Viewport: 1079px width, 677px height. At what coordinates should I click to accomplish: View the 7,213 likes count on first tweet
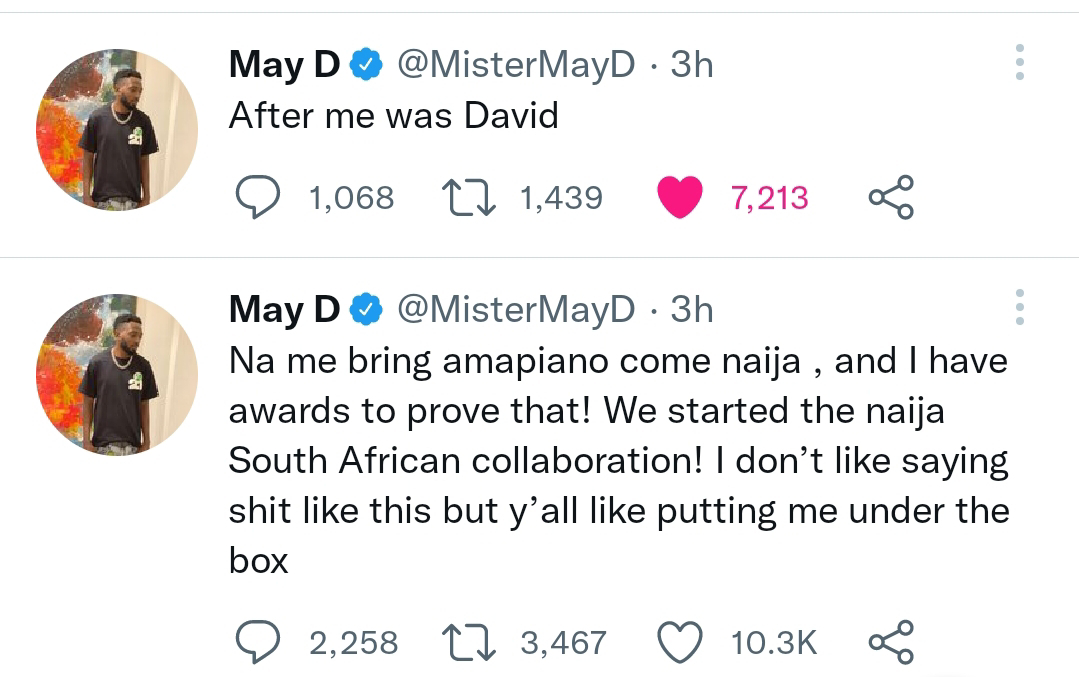pyautogui.click(x=769, y=198)
